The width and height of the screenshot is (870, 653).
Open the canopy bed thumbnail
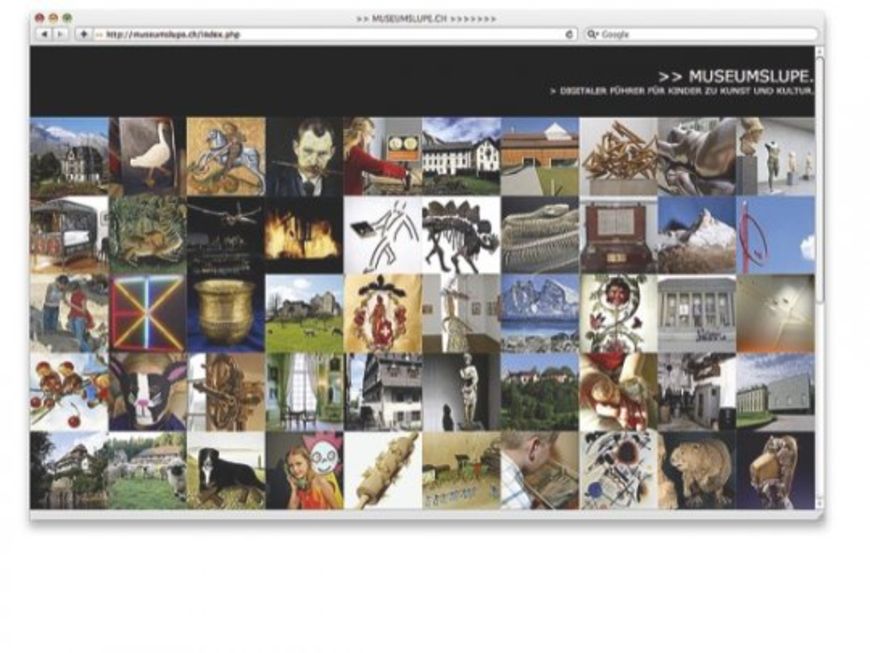point(69,235)
